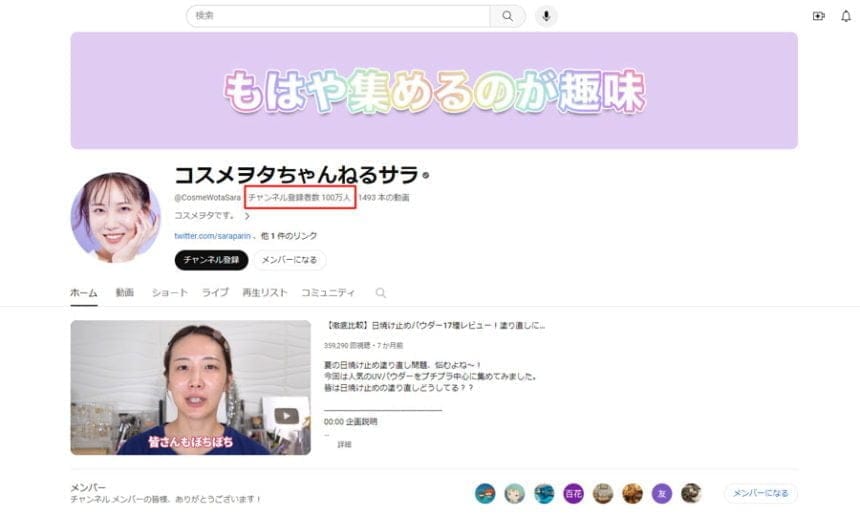Screen dimensions: 860x516
Task: Click the verified badge beside channel name
Action: click(426, 175)
